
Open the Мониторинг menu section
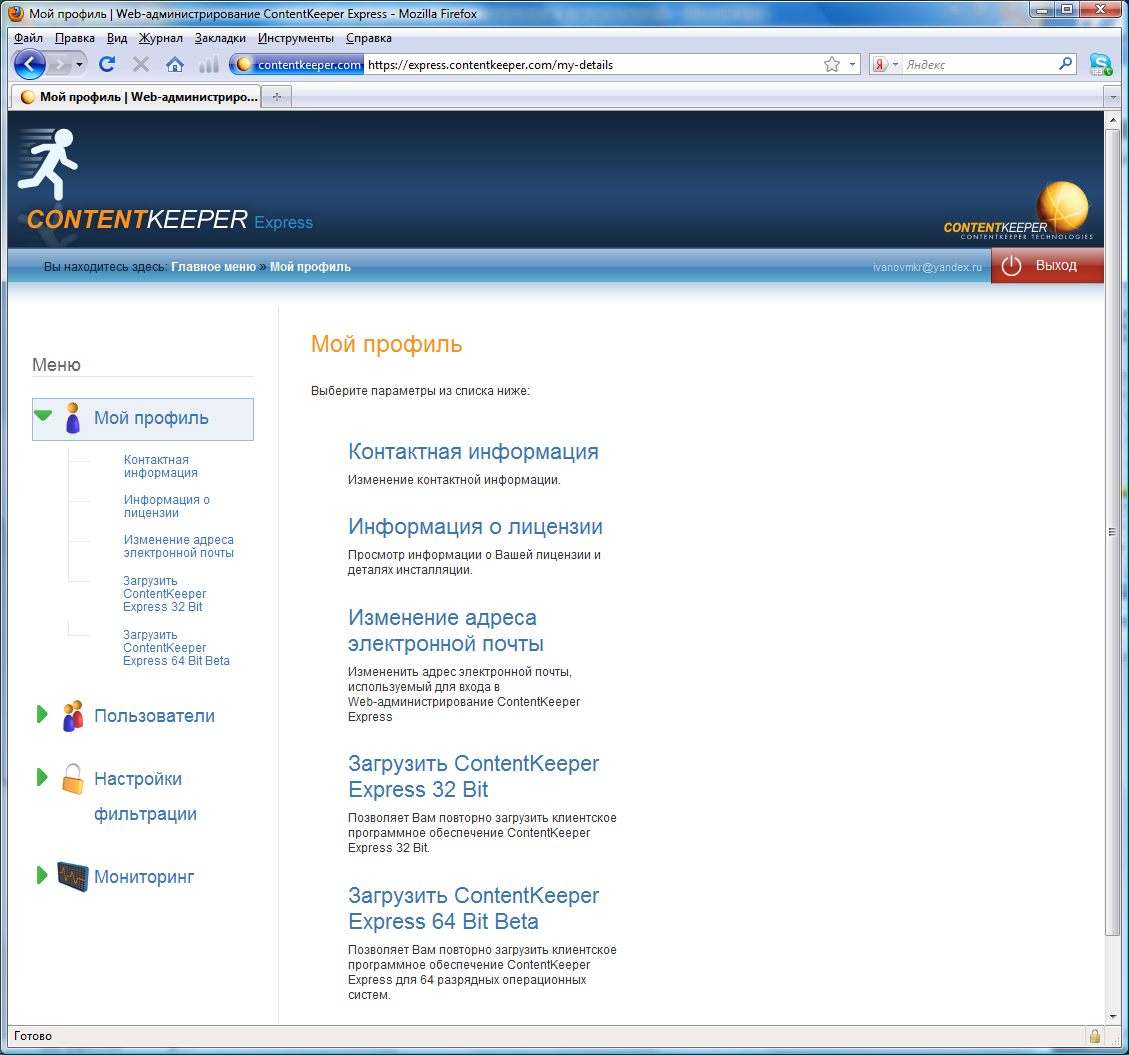[x=144, y=877]
